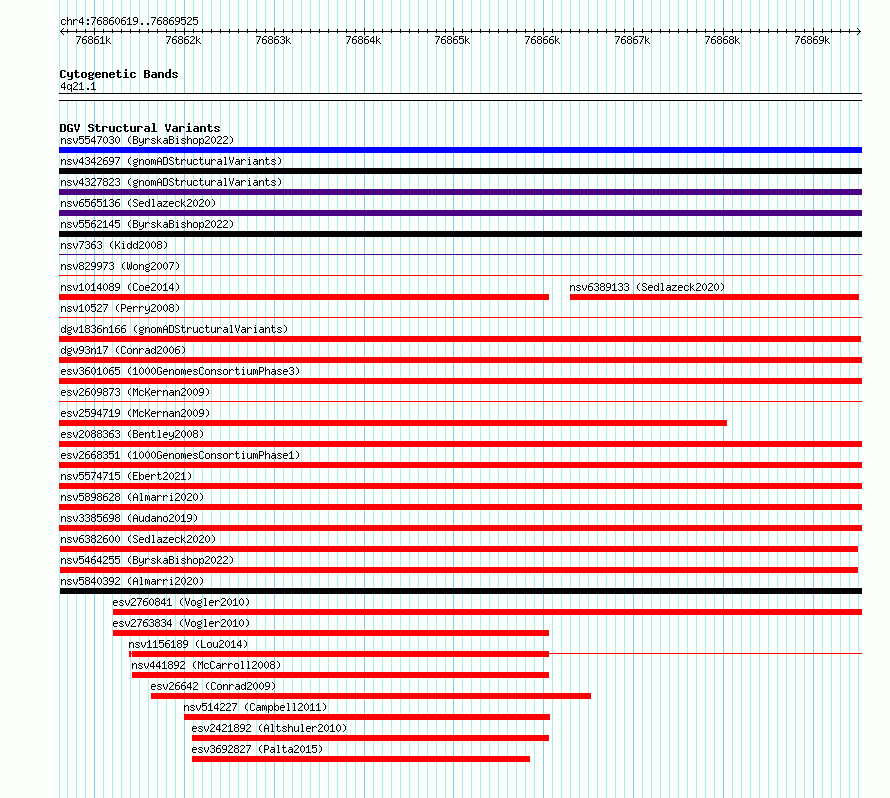Click the ruler's right arrow end
Image resolution: width=890 pixels, height=798 pixels.
tap(859, 31)
